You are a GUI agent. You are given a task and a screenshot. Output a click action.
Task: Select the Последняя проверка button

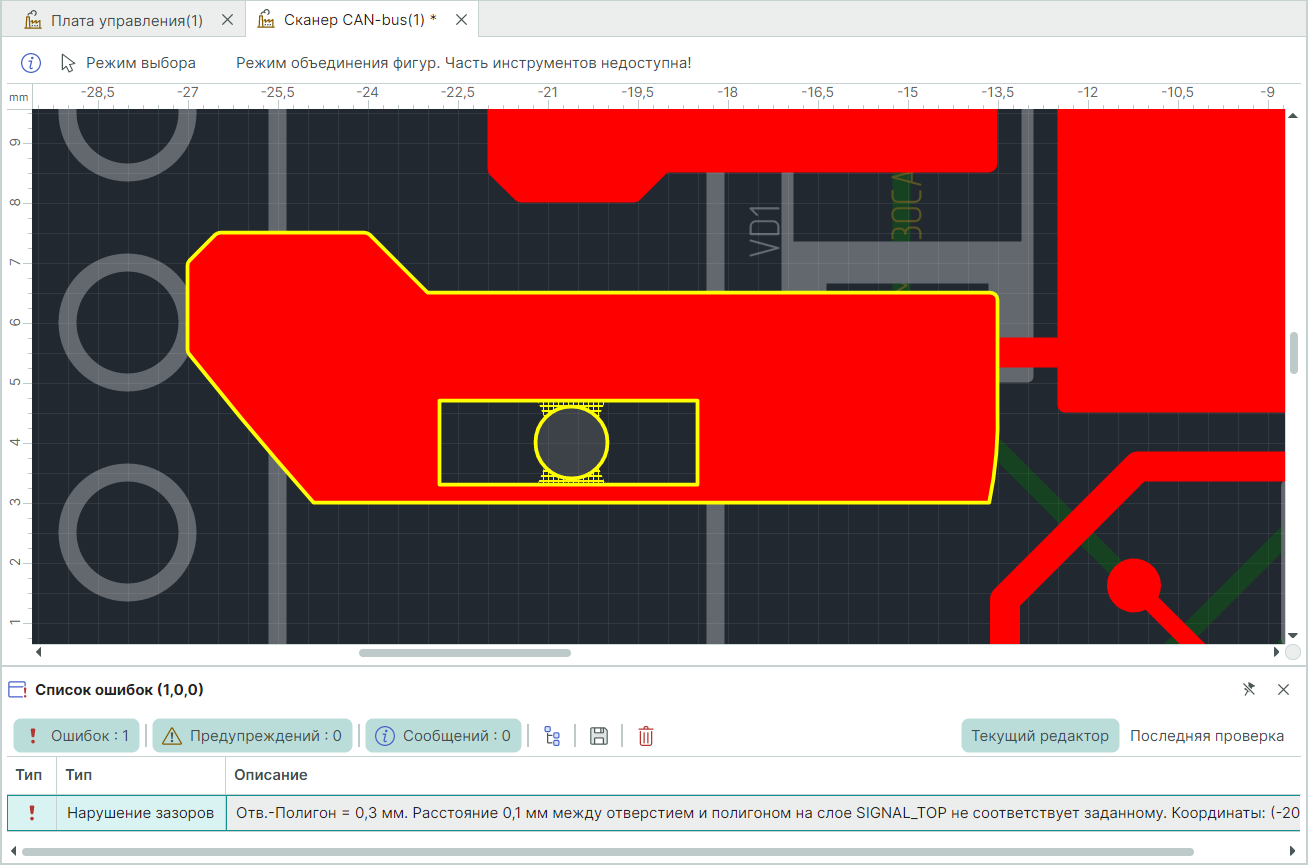click(1207, 736)
